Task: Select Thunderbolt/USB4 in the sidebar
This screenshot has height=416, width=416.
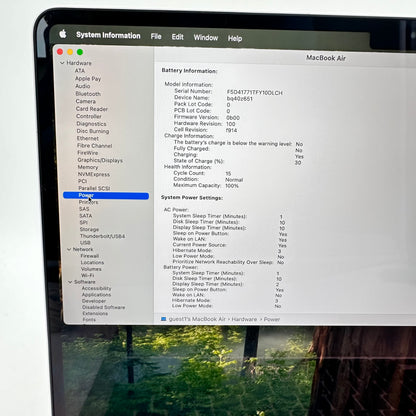Action: [102, 236]
